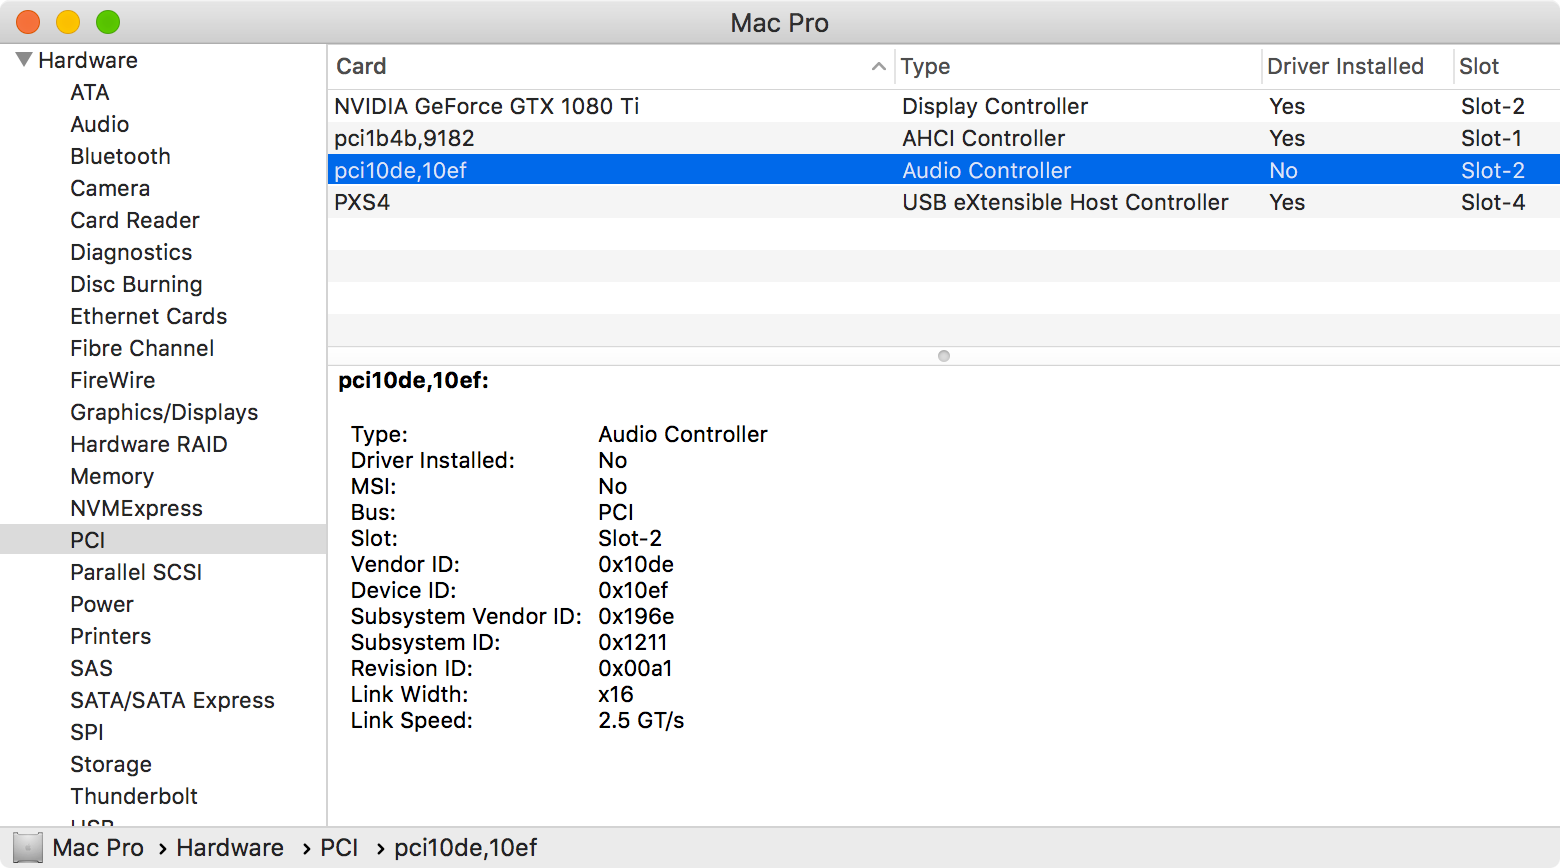Select ATA in the sidebar
Screen dimensions: 1560x868
[x=90, y=92]
